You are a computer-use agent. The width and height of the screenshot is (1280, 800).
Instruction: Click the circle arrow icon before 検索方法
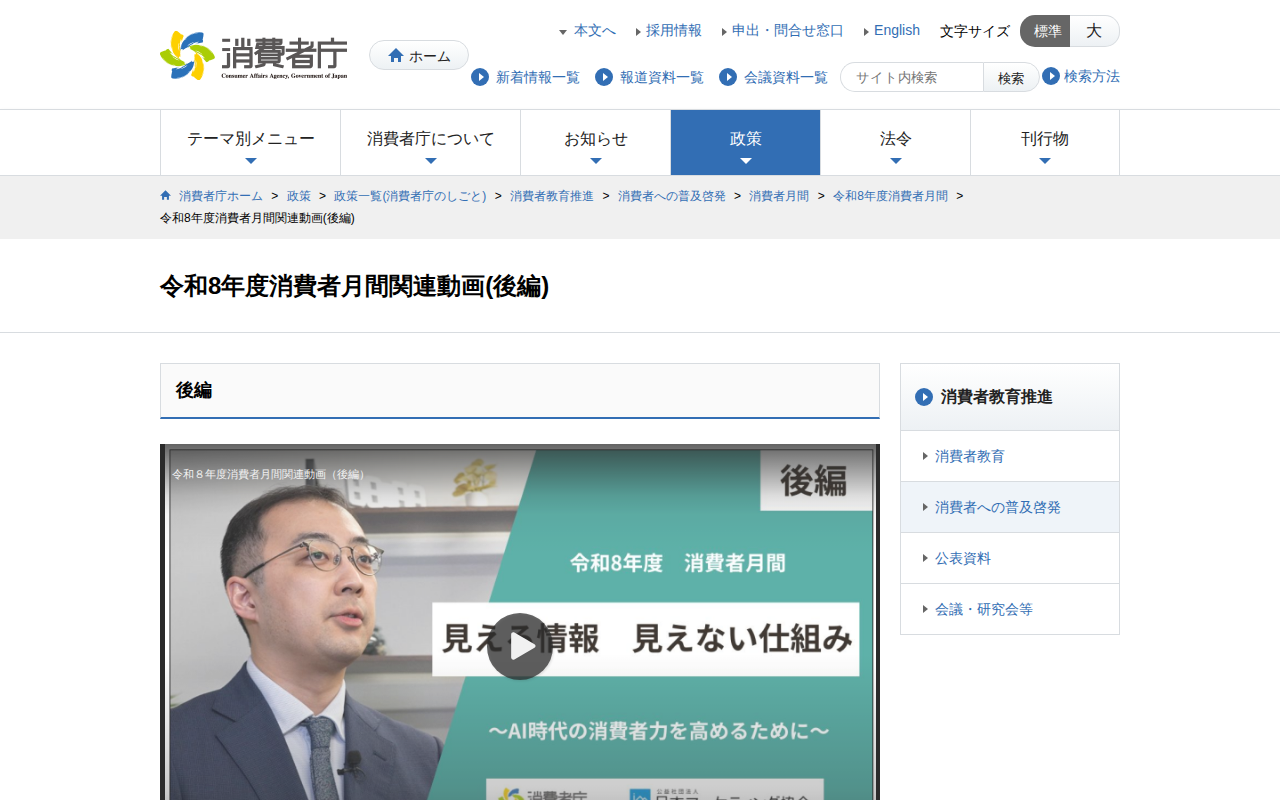(x=1051, y=76)
